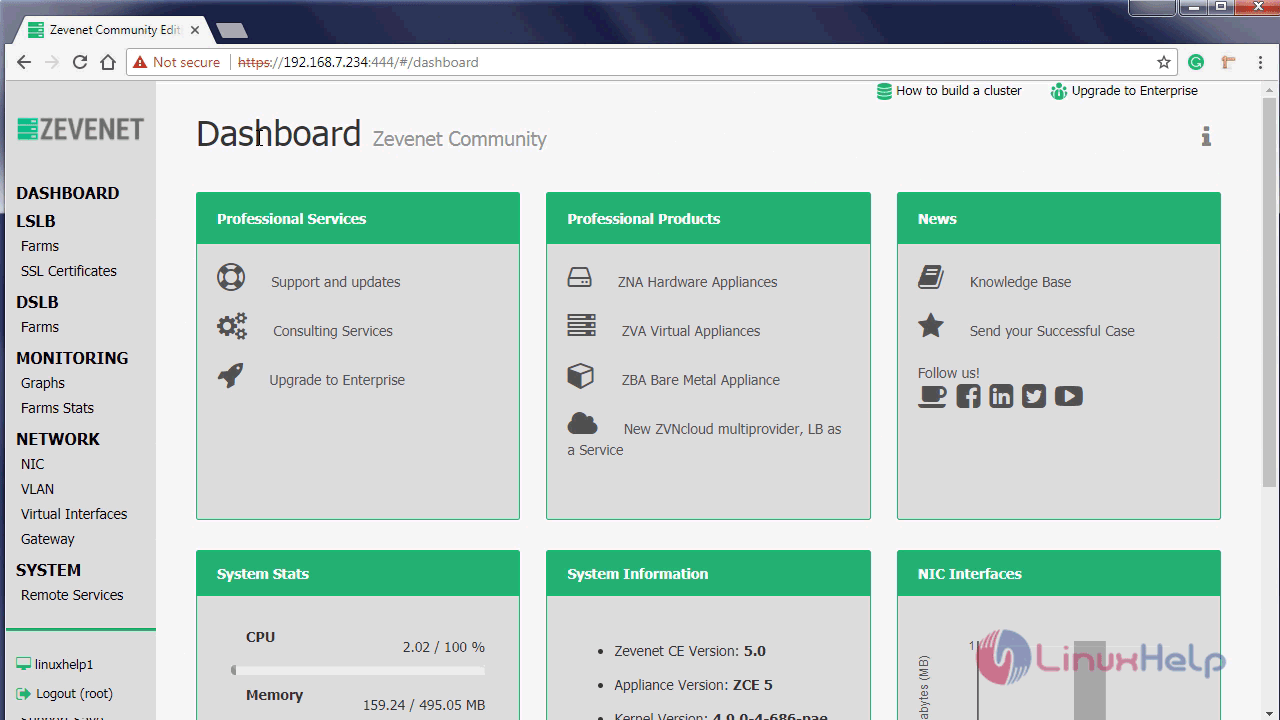The height and width of the screenshot is (720, 1280).
Task: Open NIC under Network
Action: pos(33,464)
